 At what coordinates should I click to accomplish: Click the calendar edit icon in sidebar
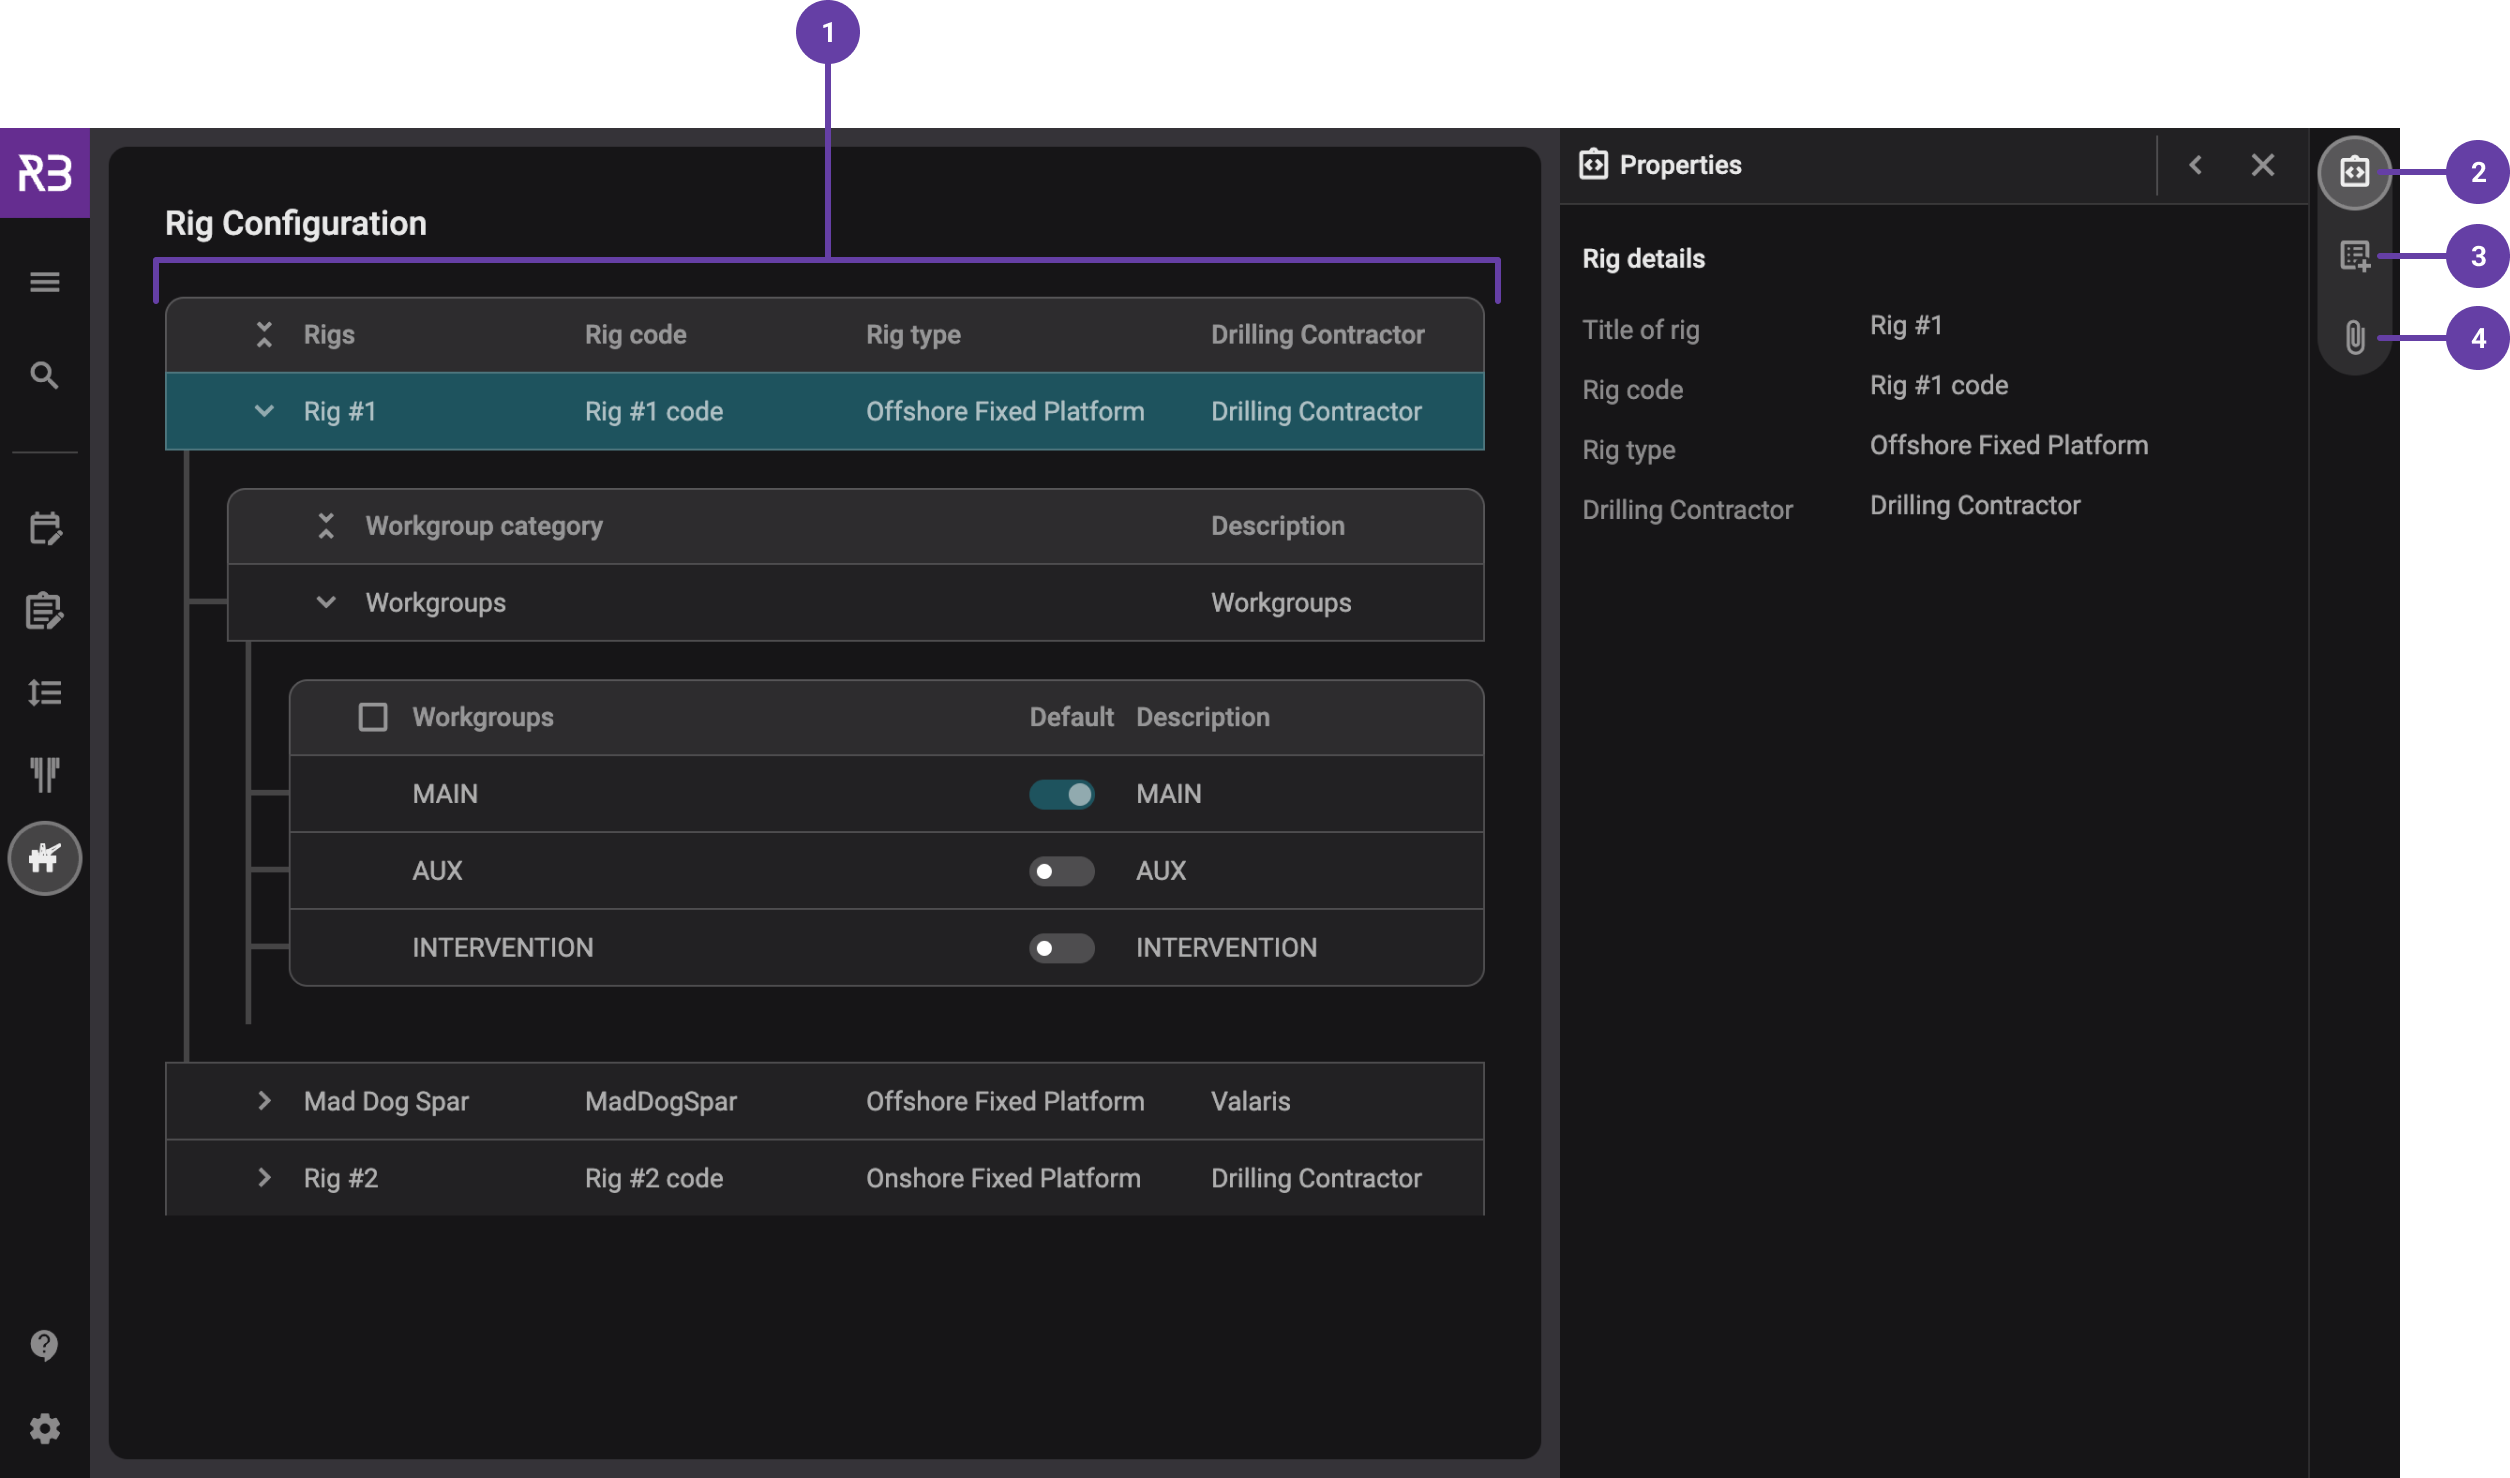[45, 528]
